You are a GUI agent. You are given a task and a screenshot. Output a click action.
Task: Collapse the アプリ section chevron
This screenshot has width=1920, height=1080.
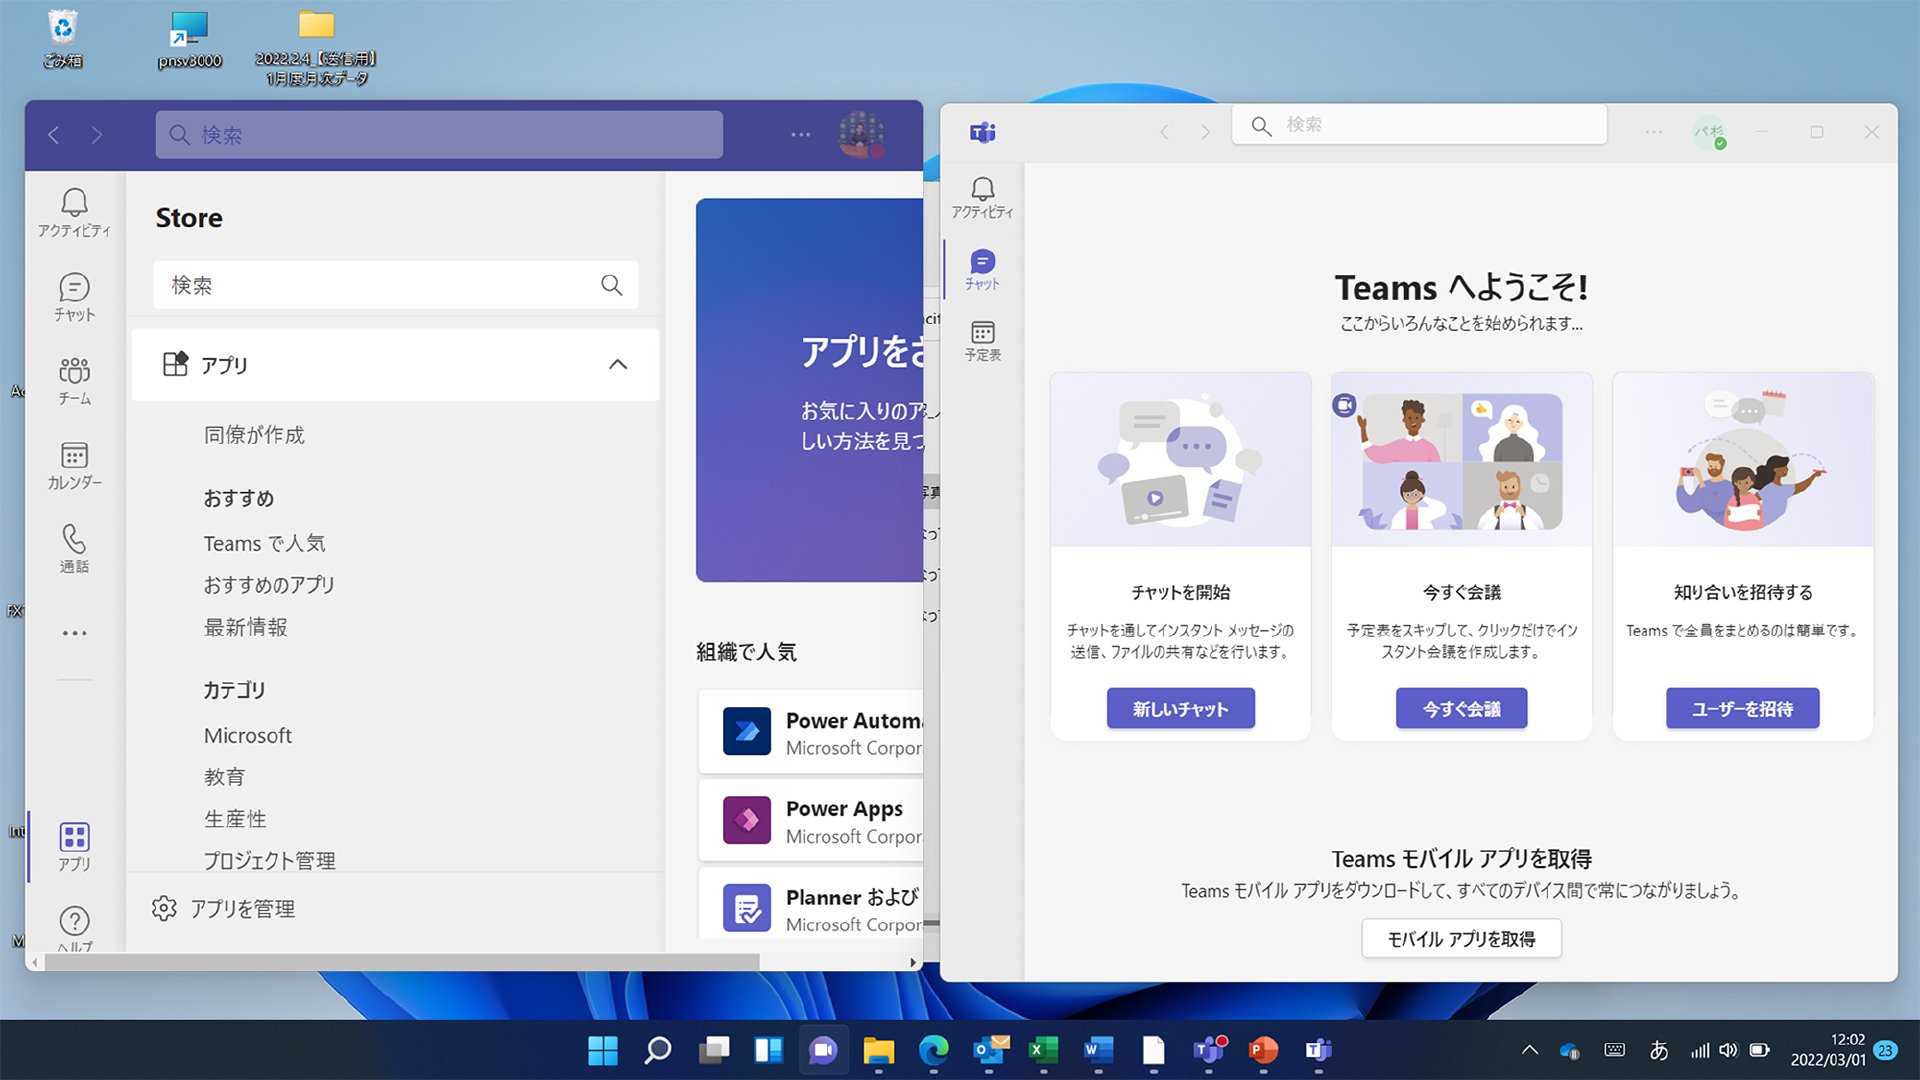[618, 365]
